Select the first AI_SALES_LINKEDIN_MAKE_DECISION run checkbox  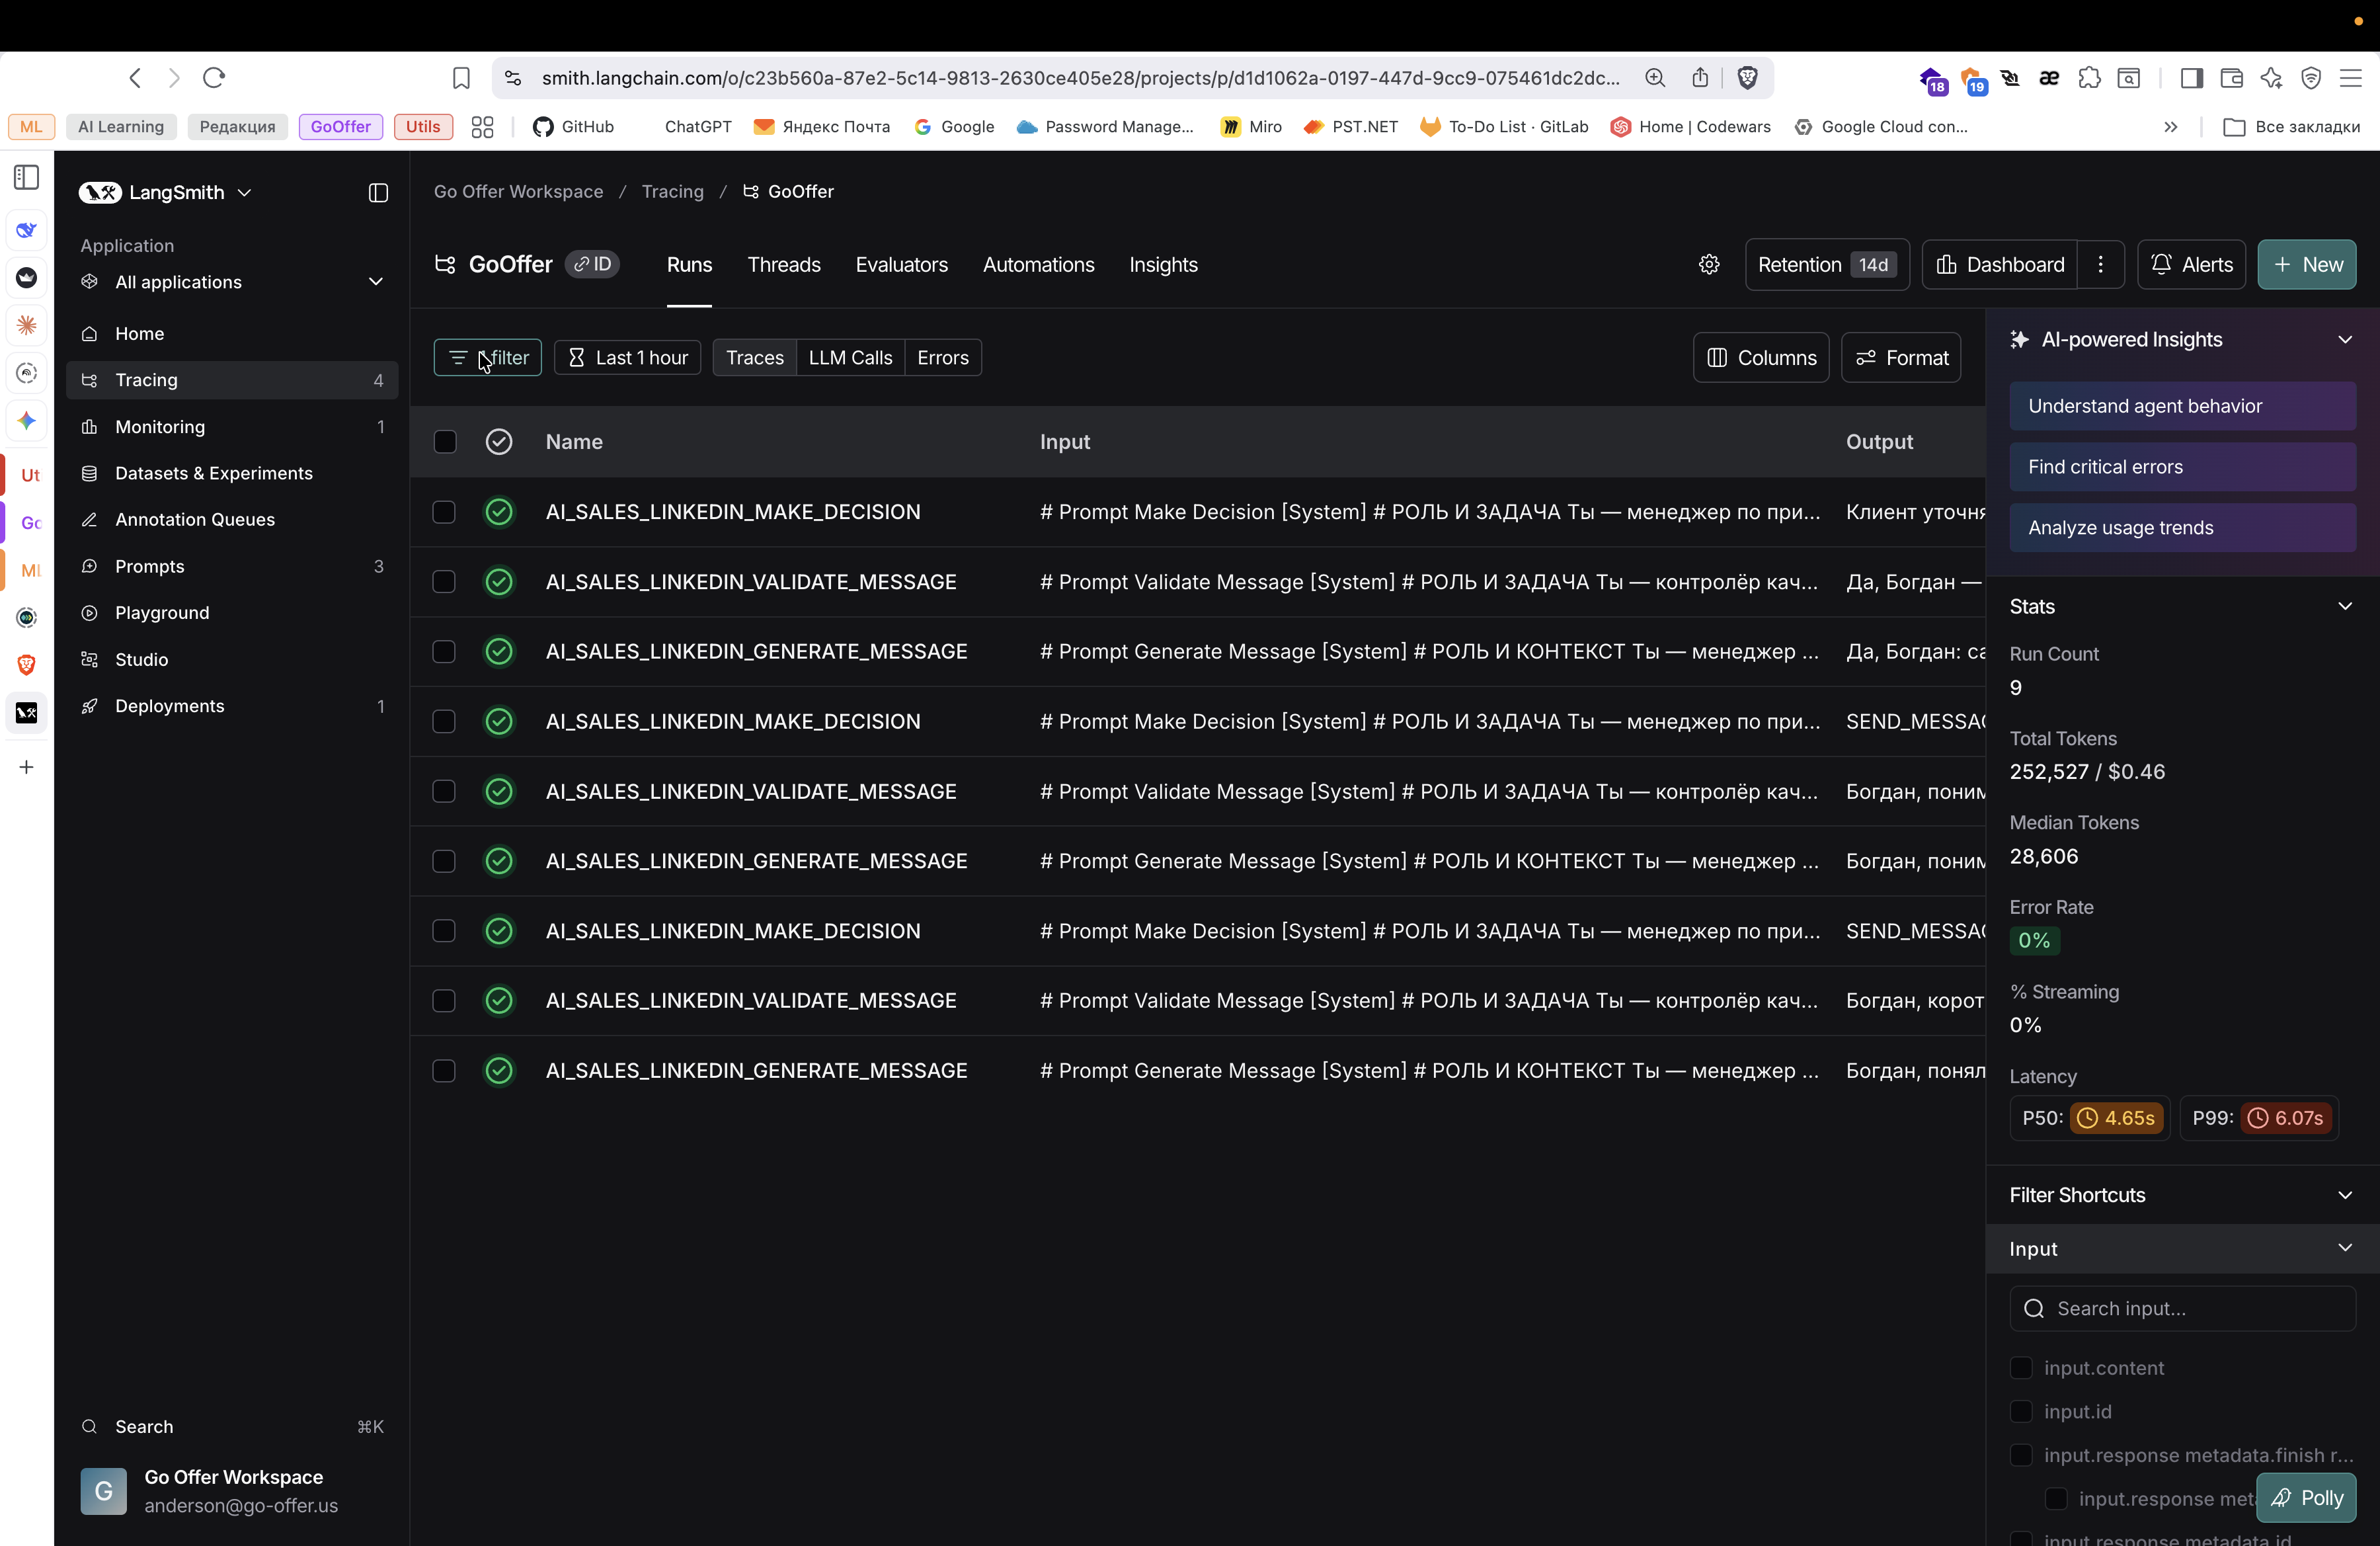point(444,512)
